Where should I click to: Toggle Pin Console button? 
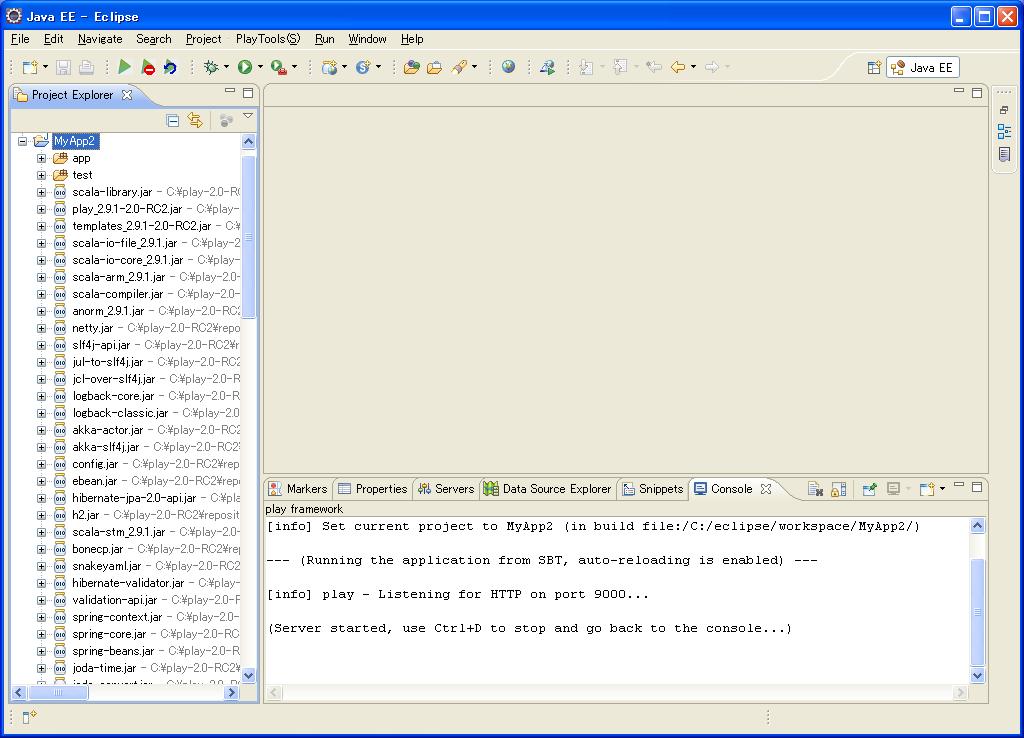point(869,489)
